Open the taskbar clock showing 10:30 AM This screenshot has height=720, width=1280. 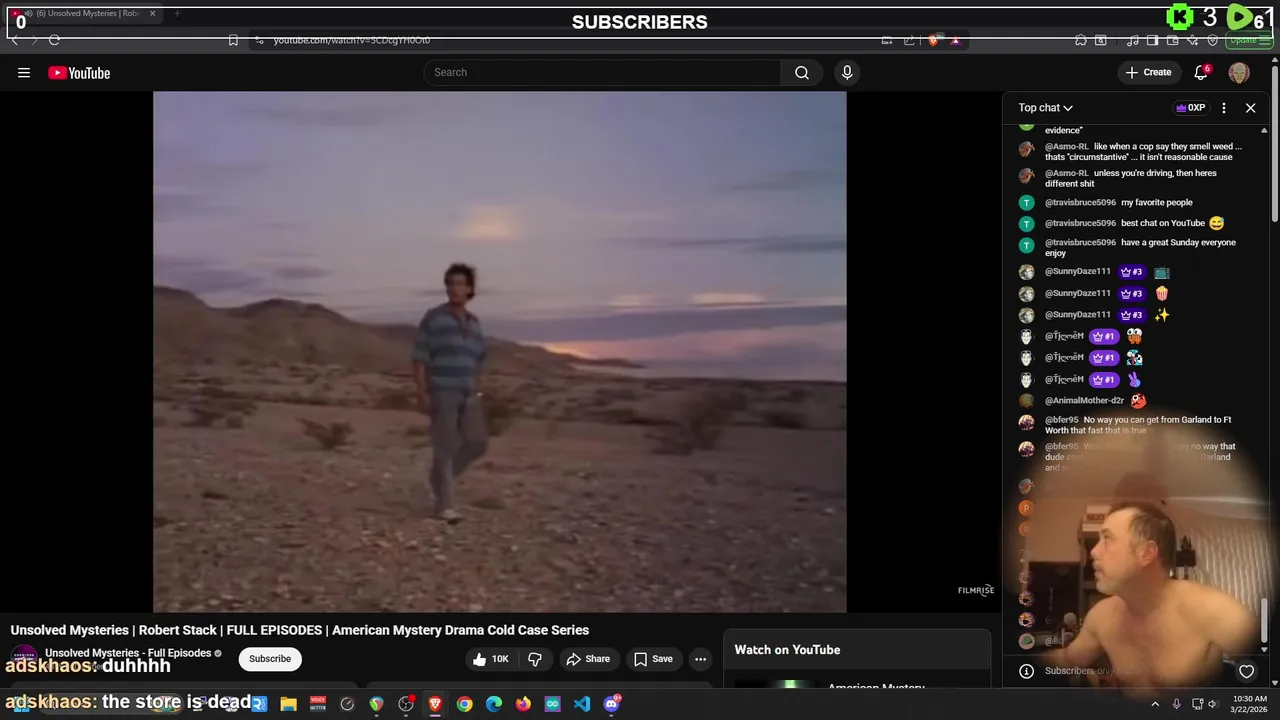(x=1250, y=704)
